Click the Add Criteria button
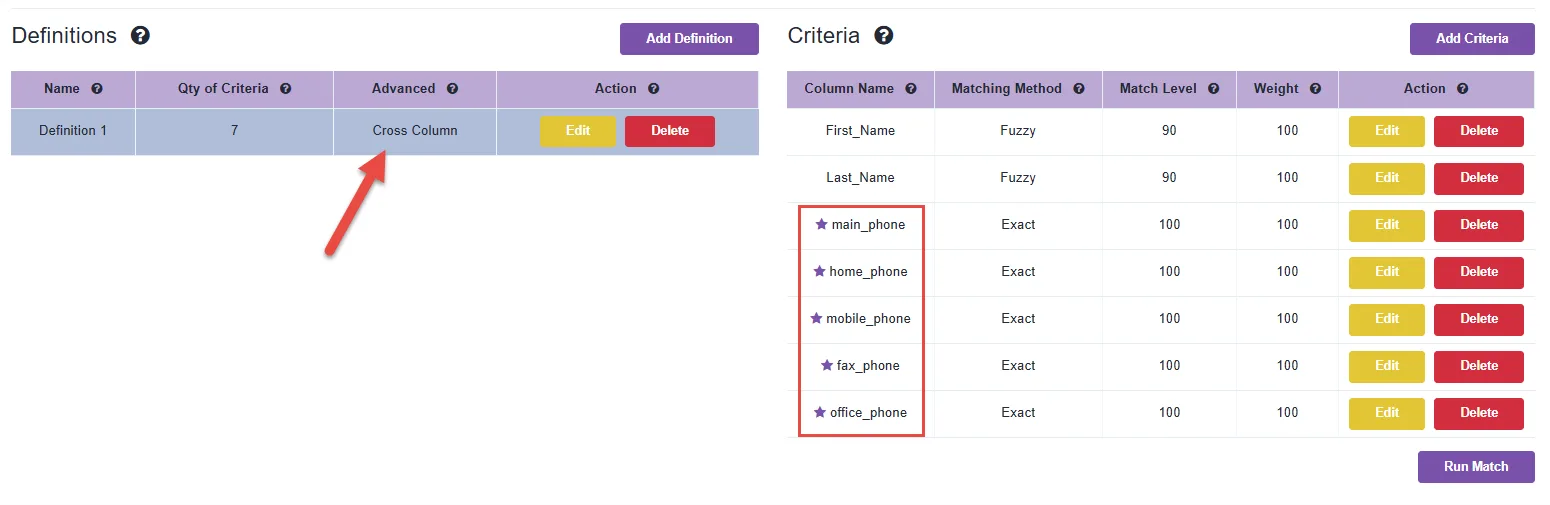This screenshot has width=1550, height=505. coord(1472,39)
